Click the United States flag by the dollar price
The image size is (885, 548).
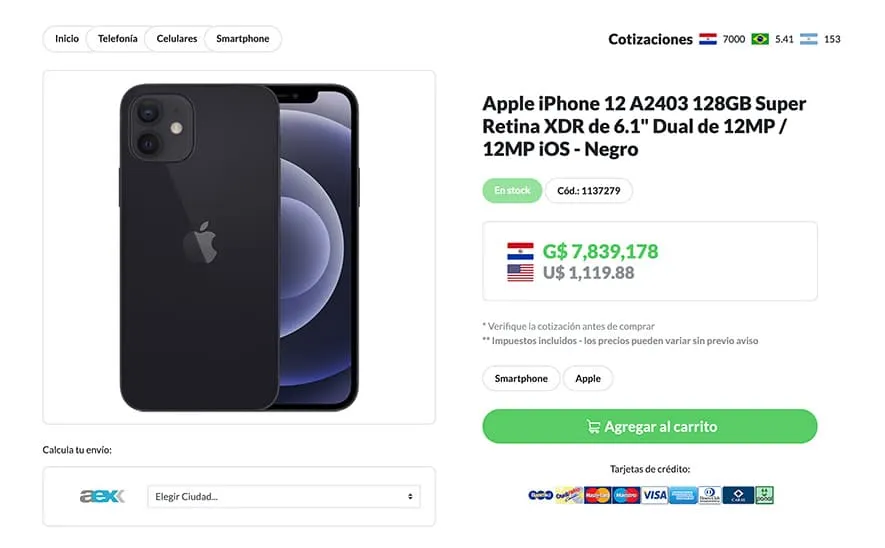(x=520, y=272)
